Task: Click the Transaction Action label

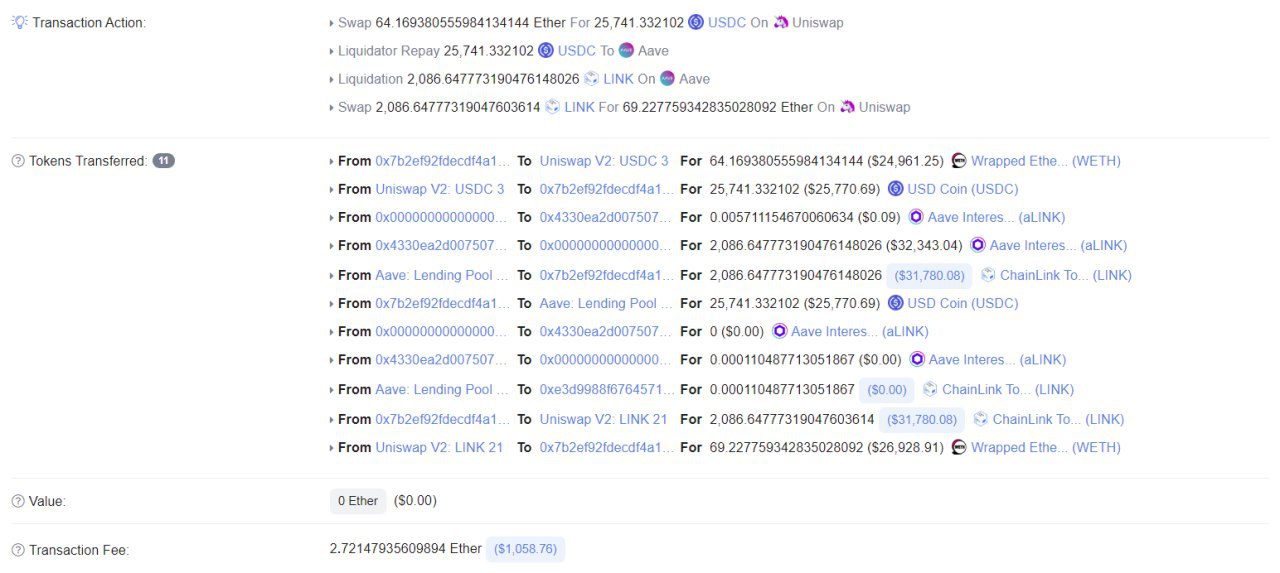Action: 89,22
